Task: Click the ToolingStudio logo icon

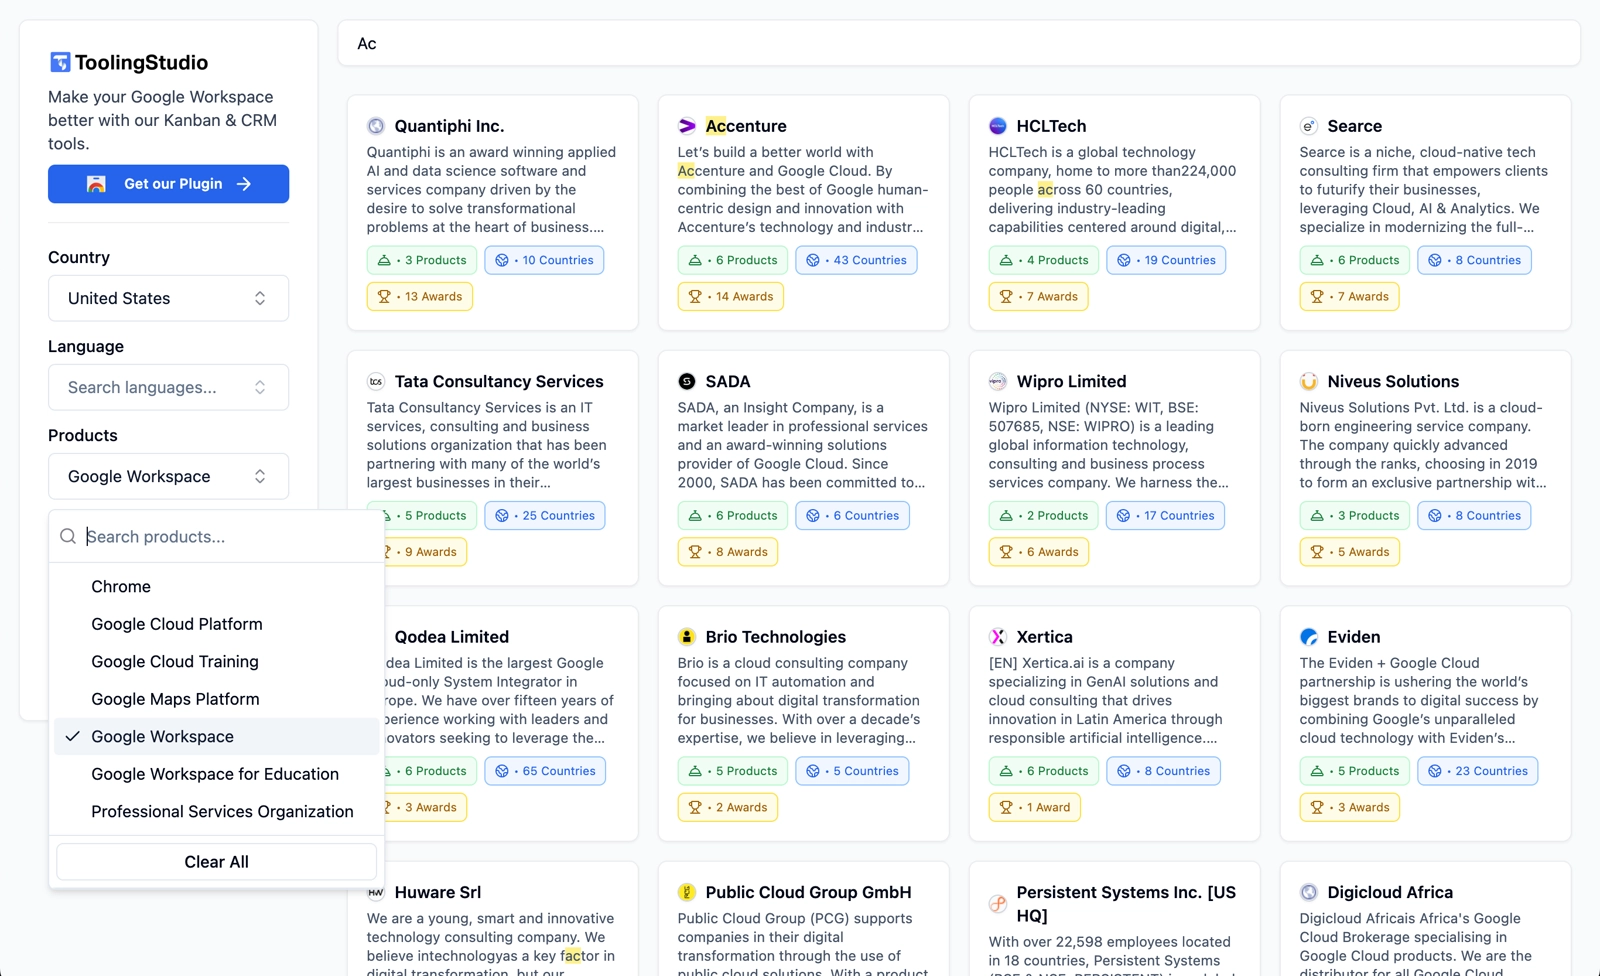Action: pos(61,62)
